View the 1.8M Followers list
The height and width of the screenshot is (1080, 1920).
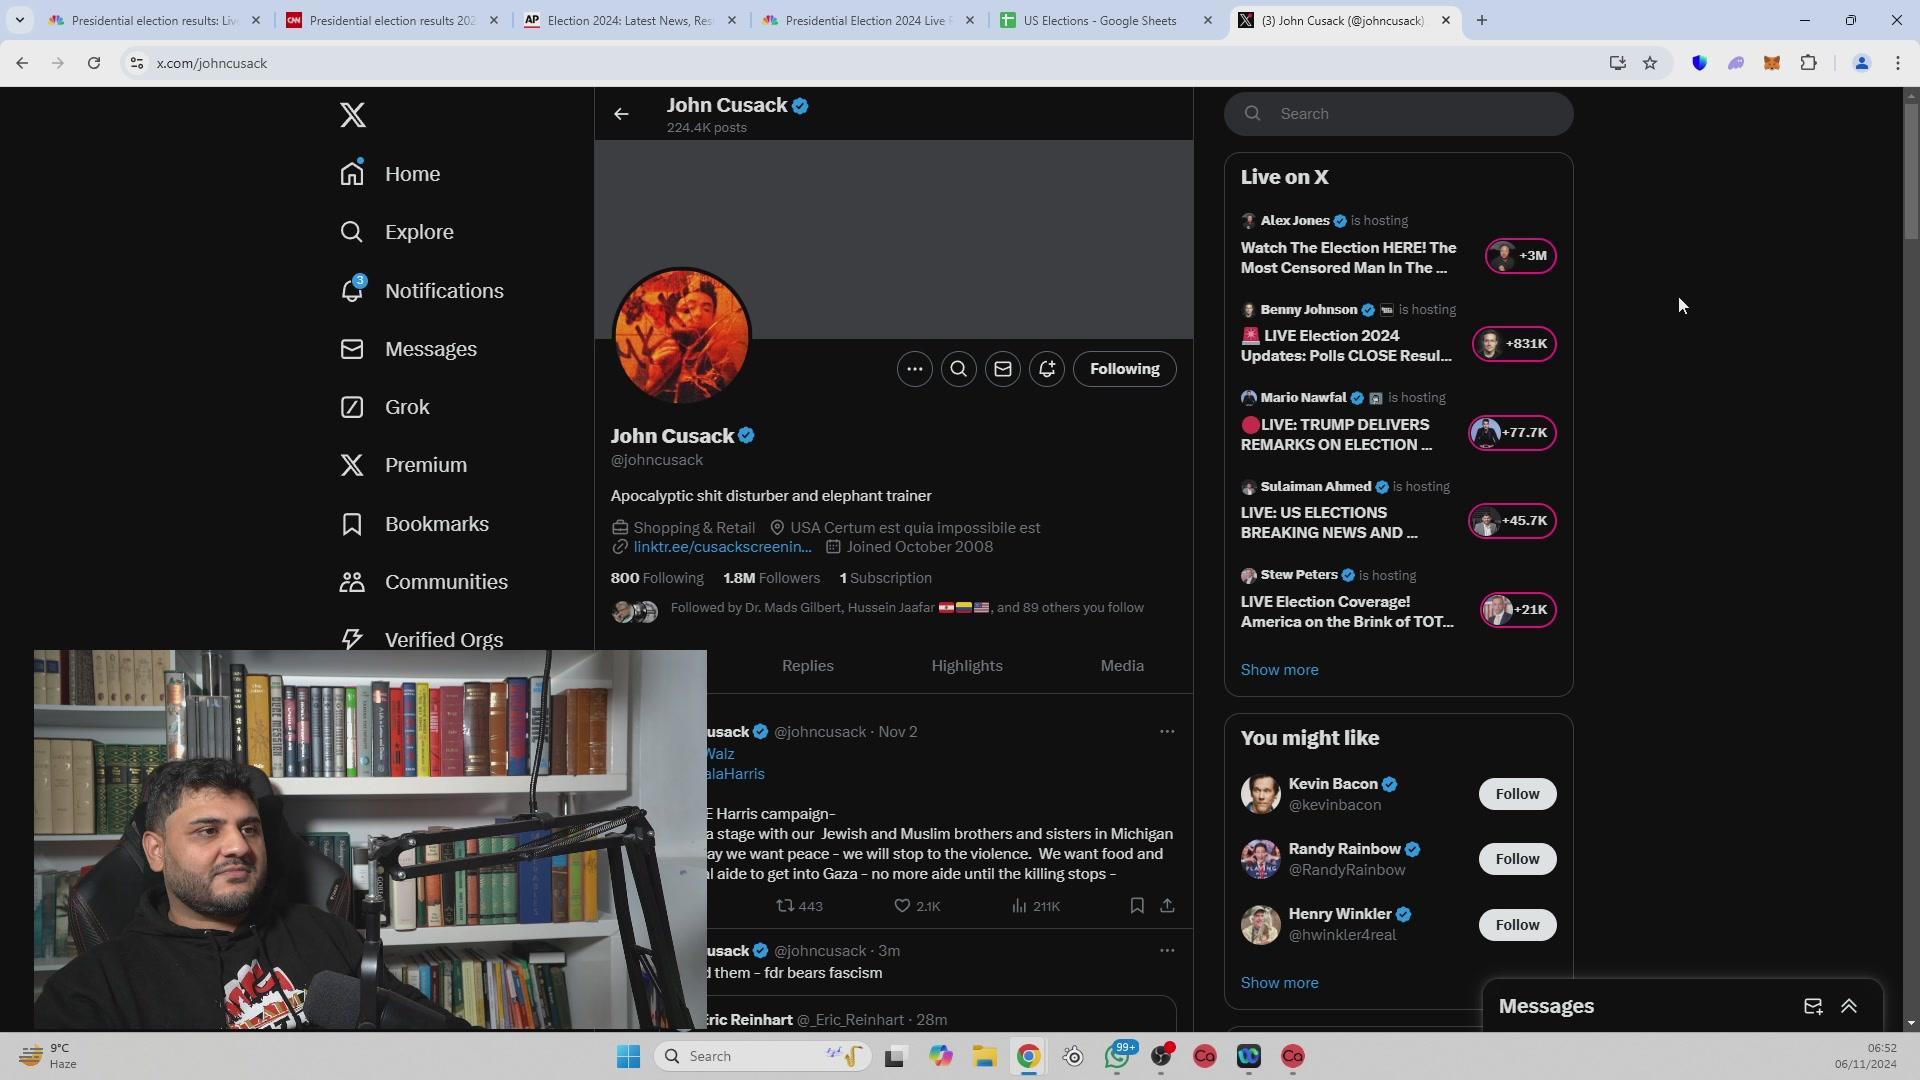point(772,578)
